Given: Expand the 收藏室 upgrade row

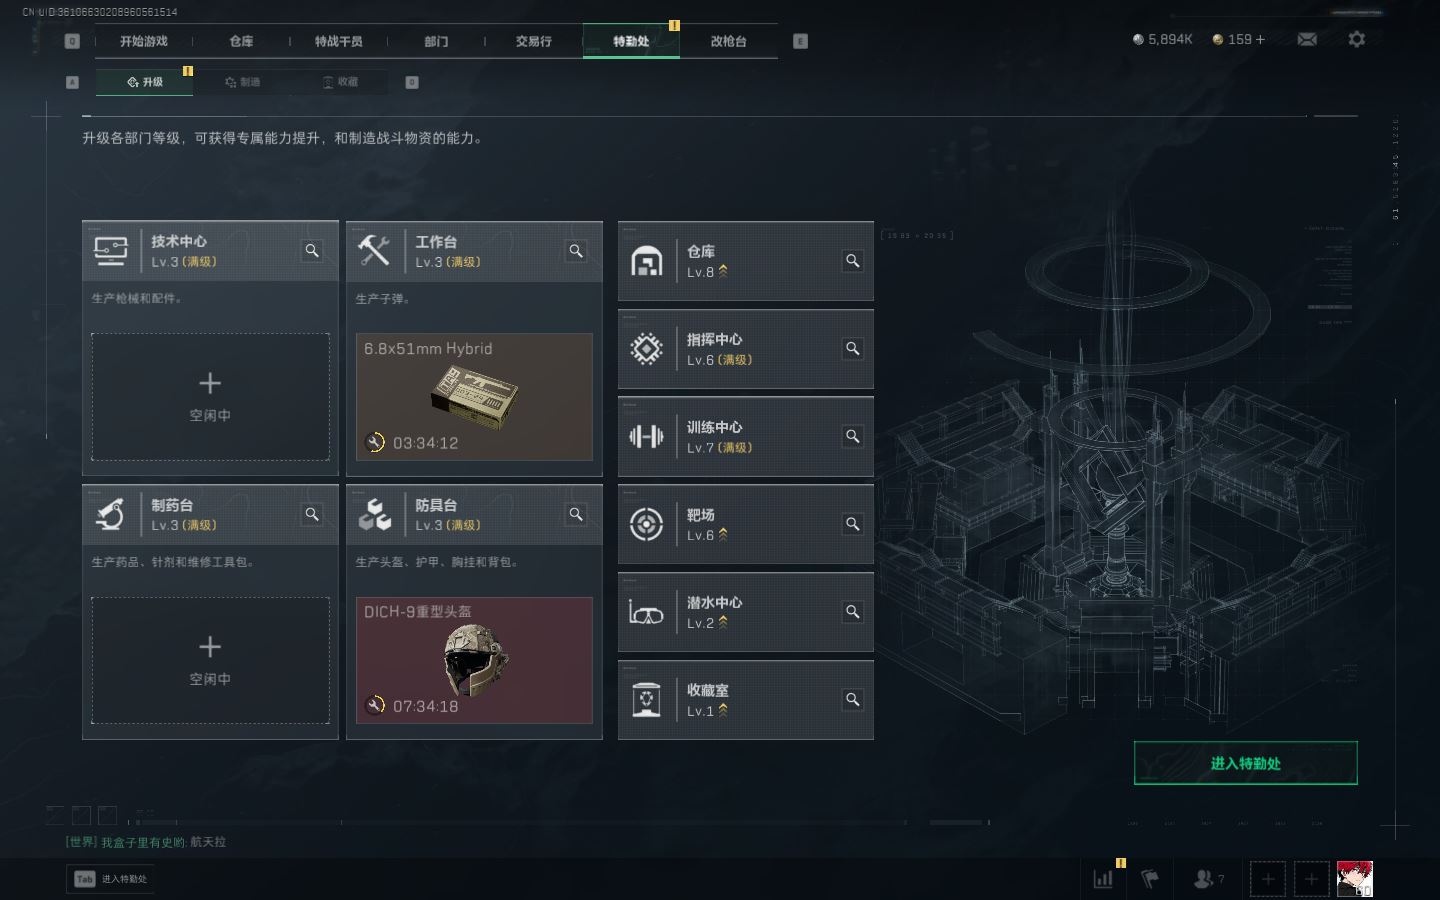Looking at the screenshot, I should (746, 700).
